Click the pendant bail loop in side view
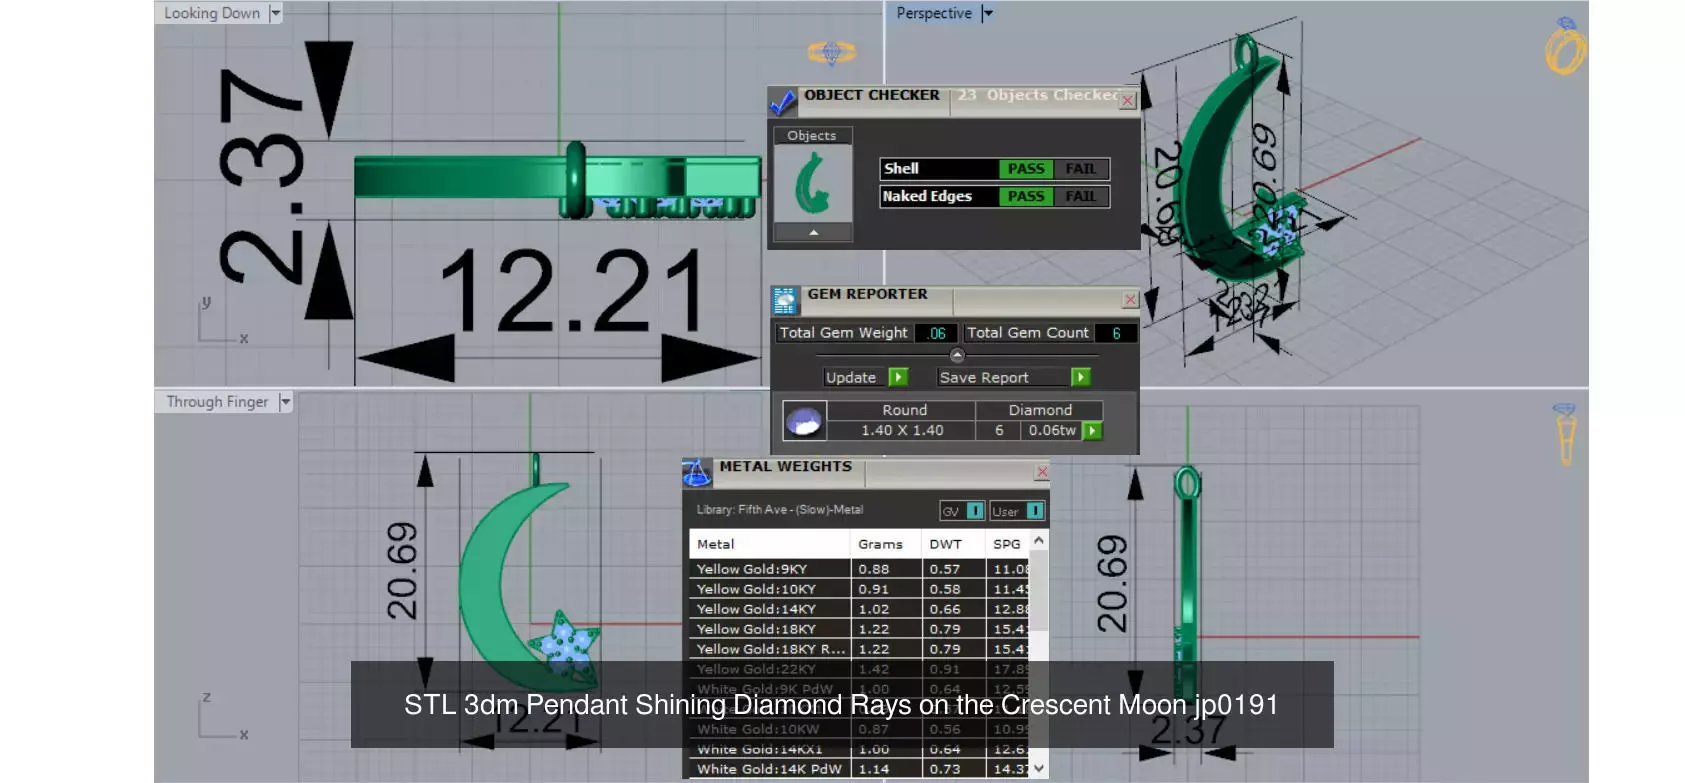This screenshot has height=783, width=1685. tap(1187, 485)
